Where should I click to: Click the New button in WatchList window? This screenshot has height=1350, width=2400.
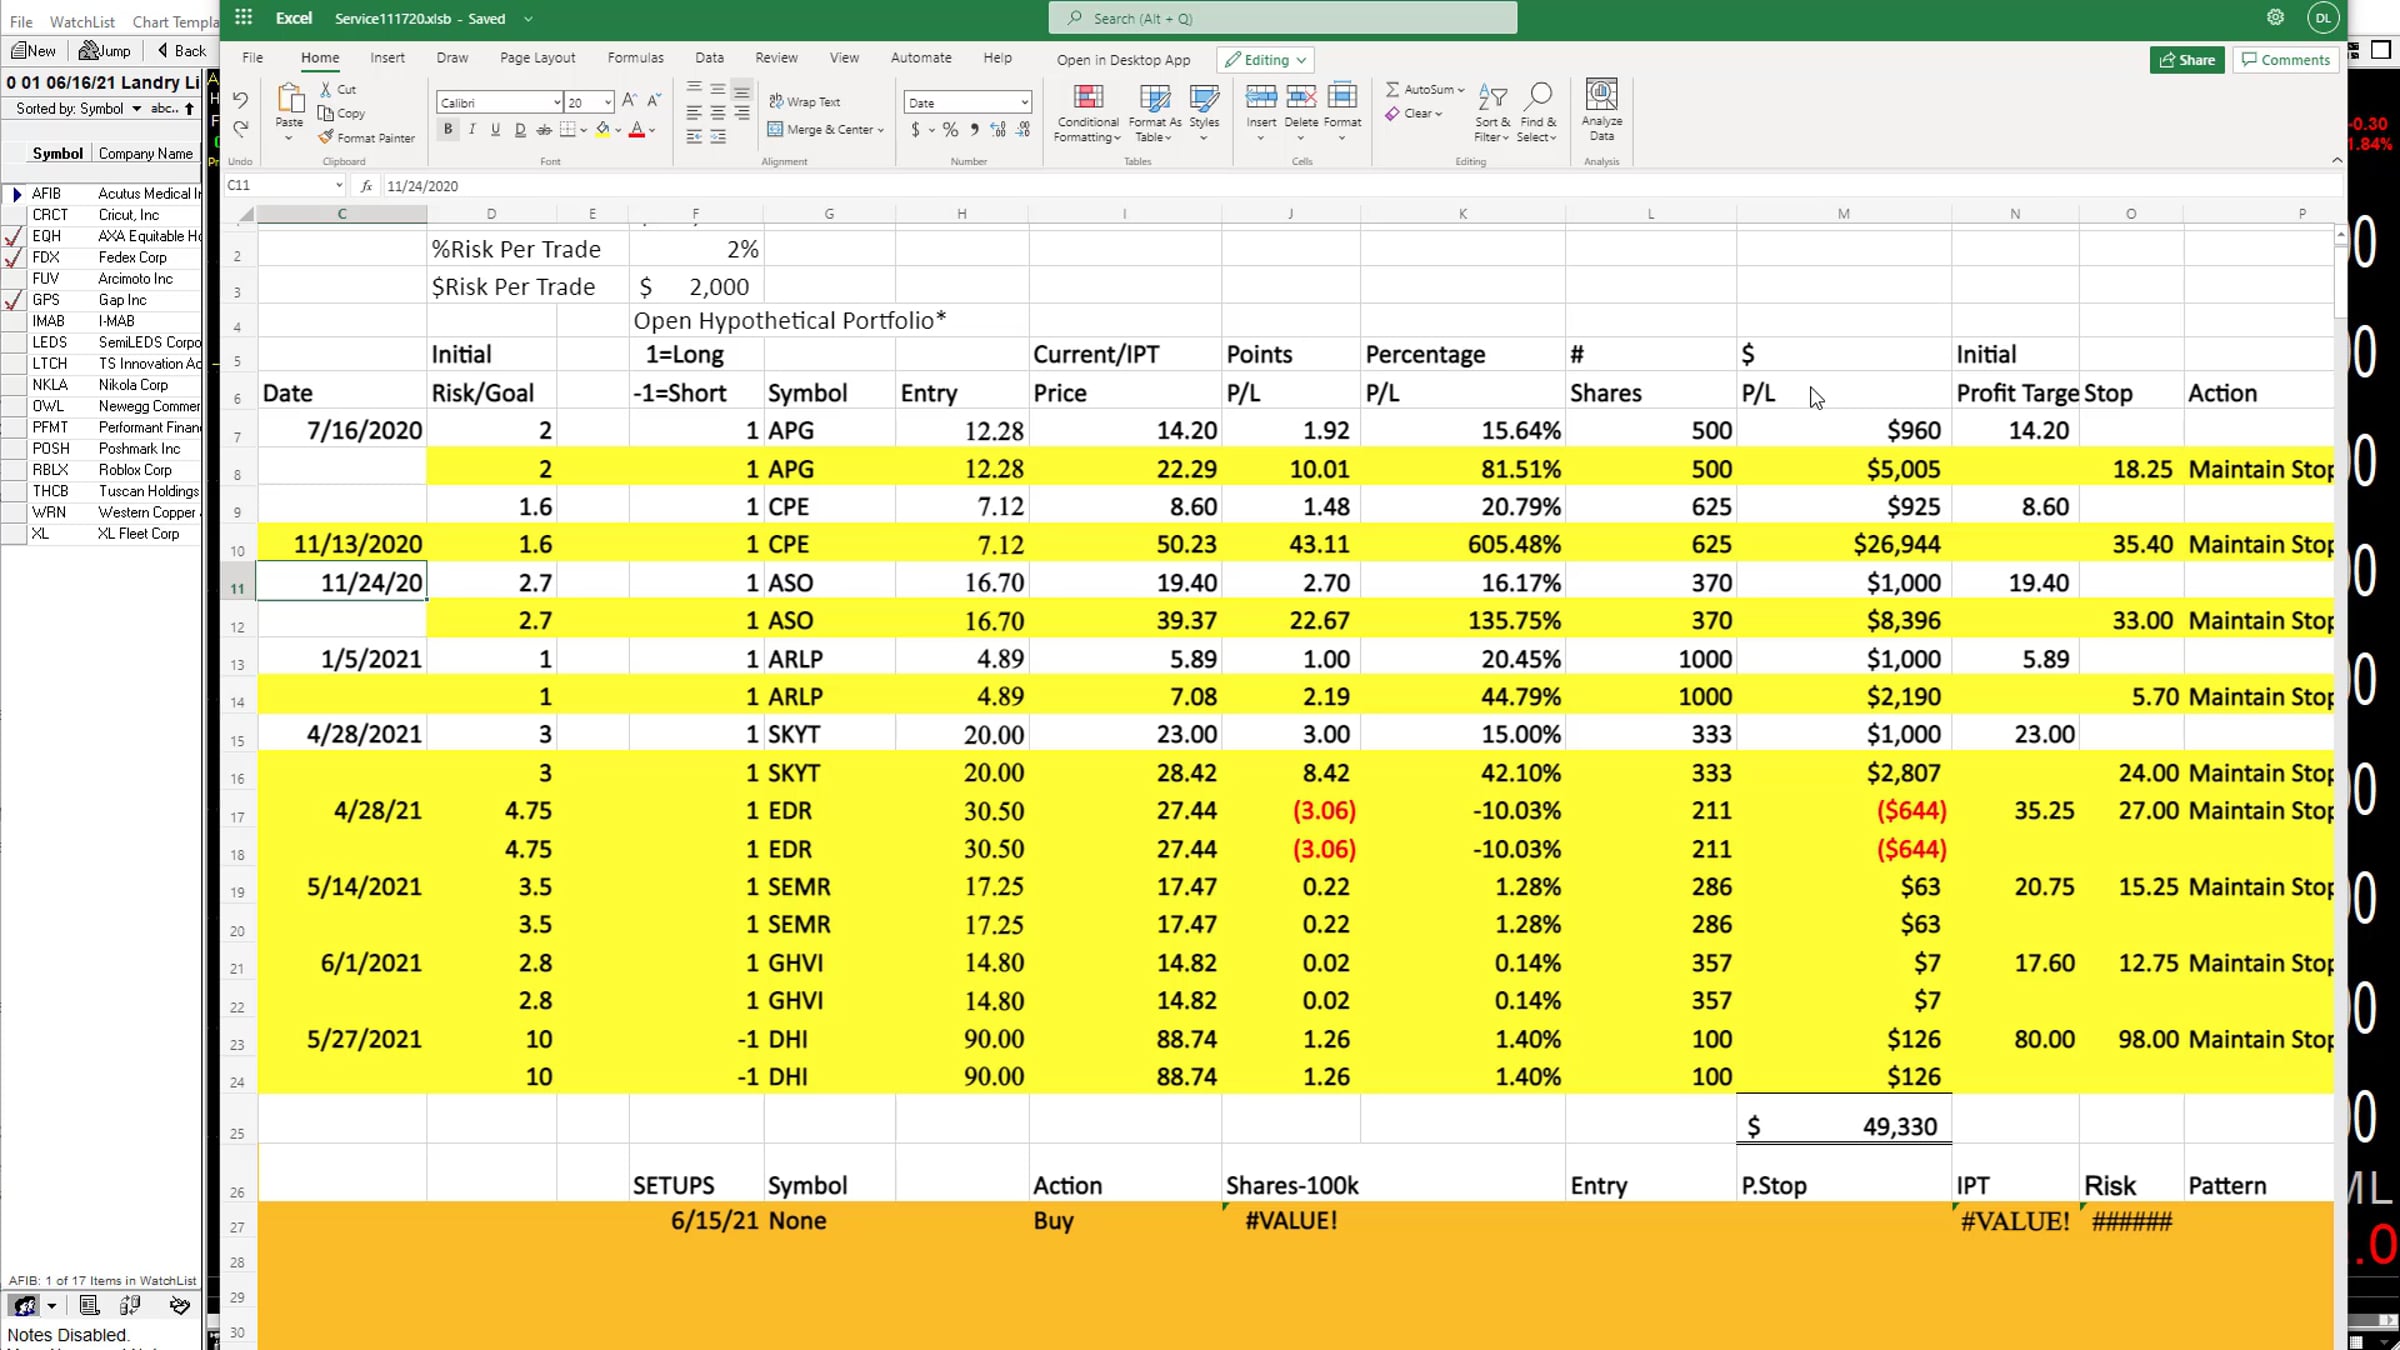click(x=33, y=51)
